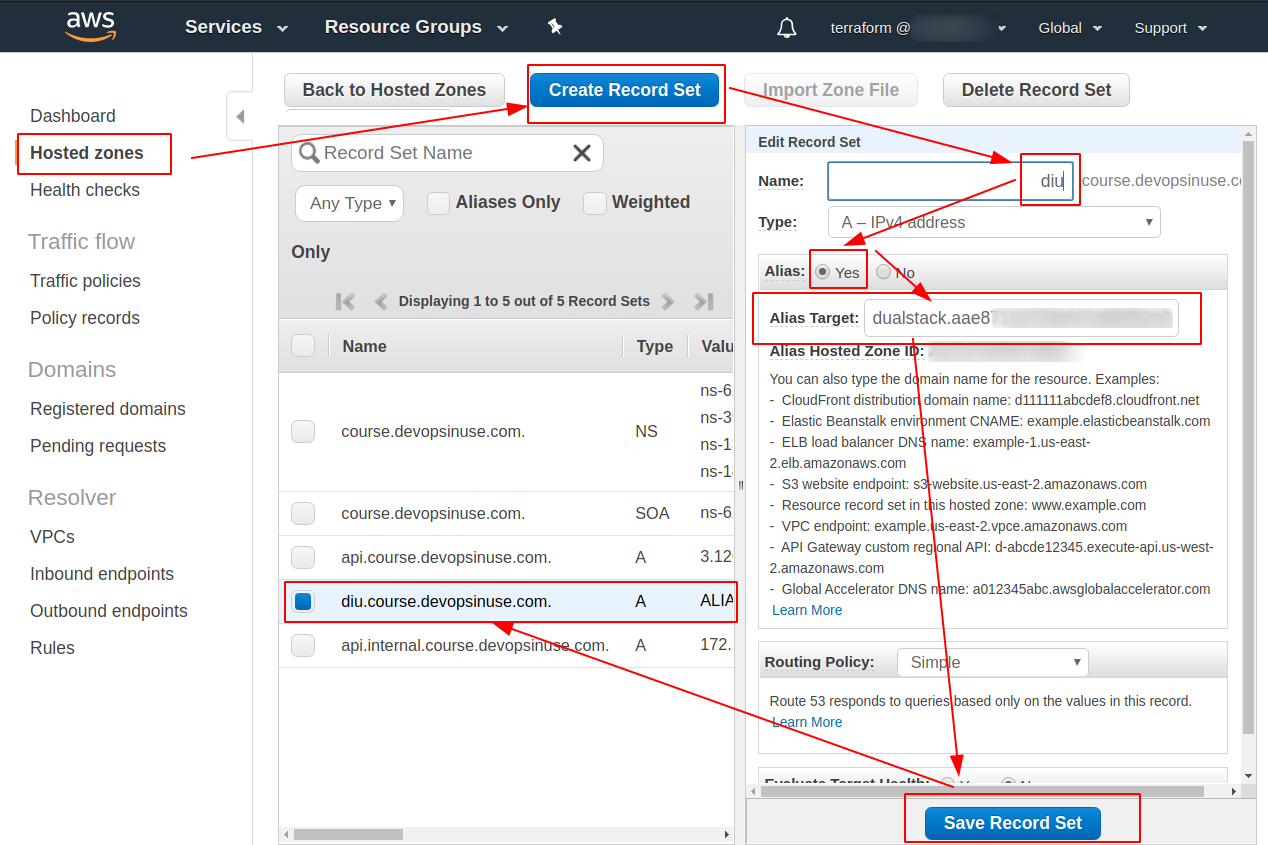The image size is (1268, 845).
Task: Click the api.internal.course.devopsinuse.com. row name
Action: (x=475, y=646)
